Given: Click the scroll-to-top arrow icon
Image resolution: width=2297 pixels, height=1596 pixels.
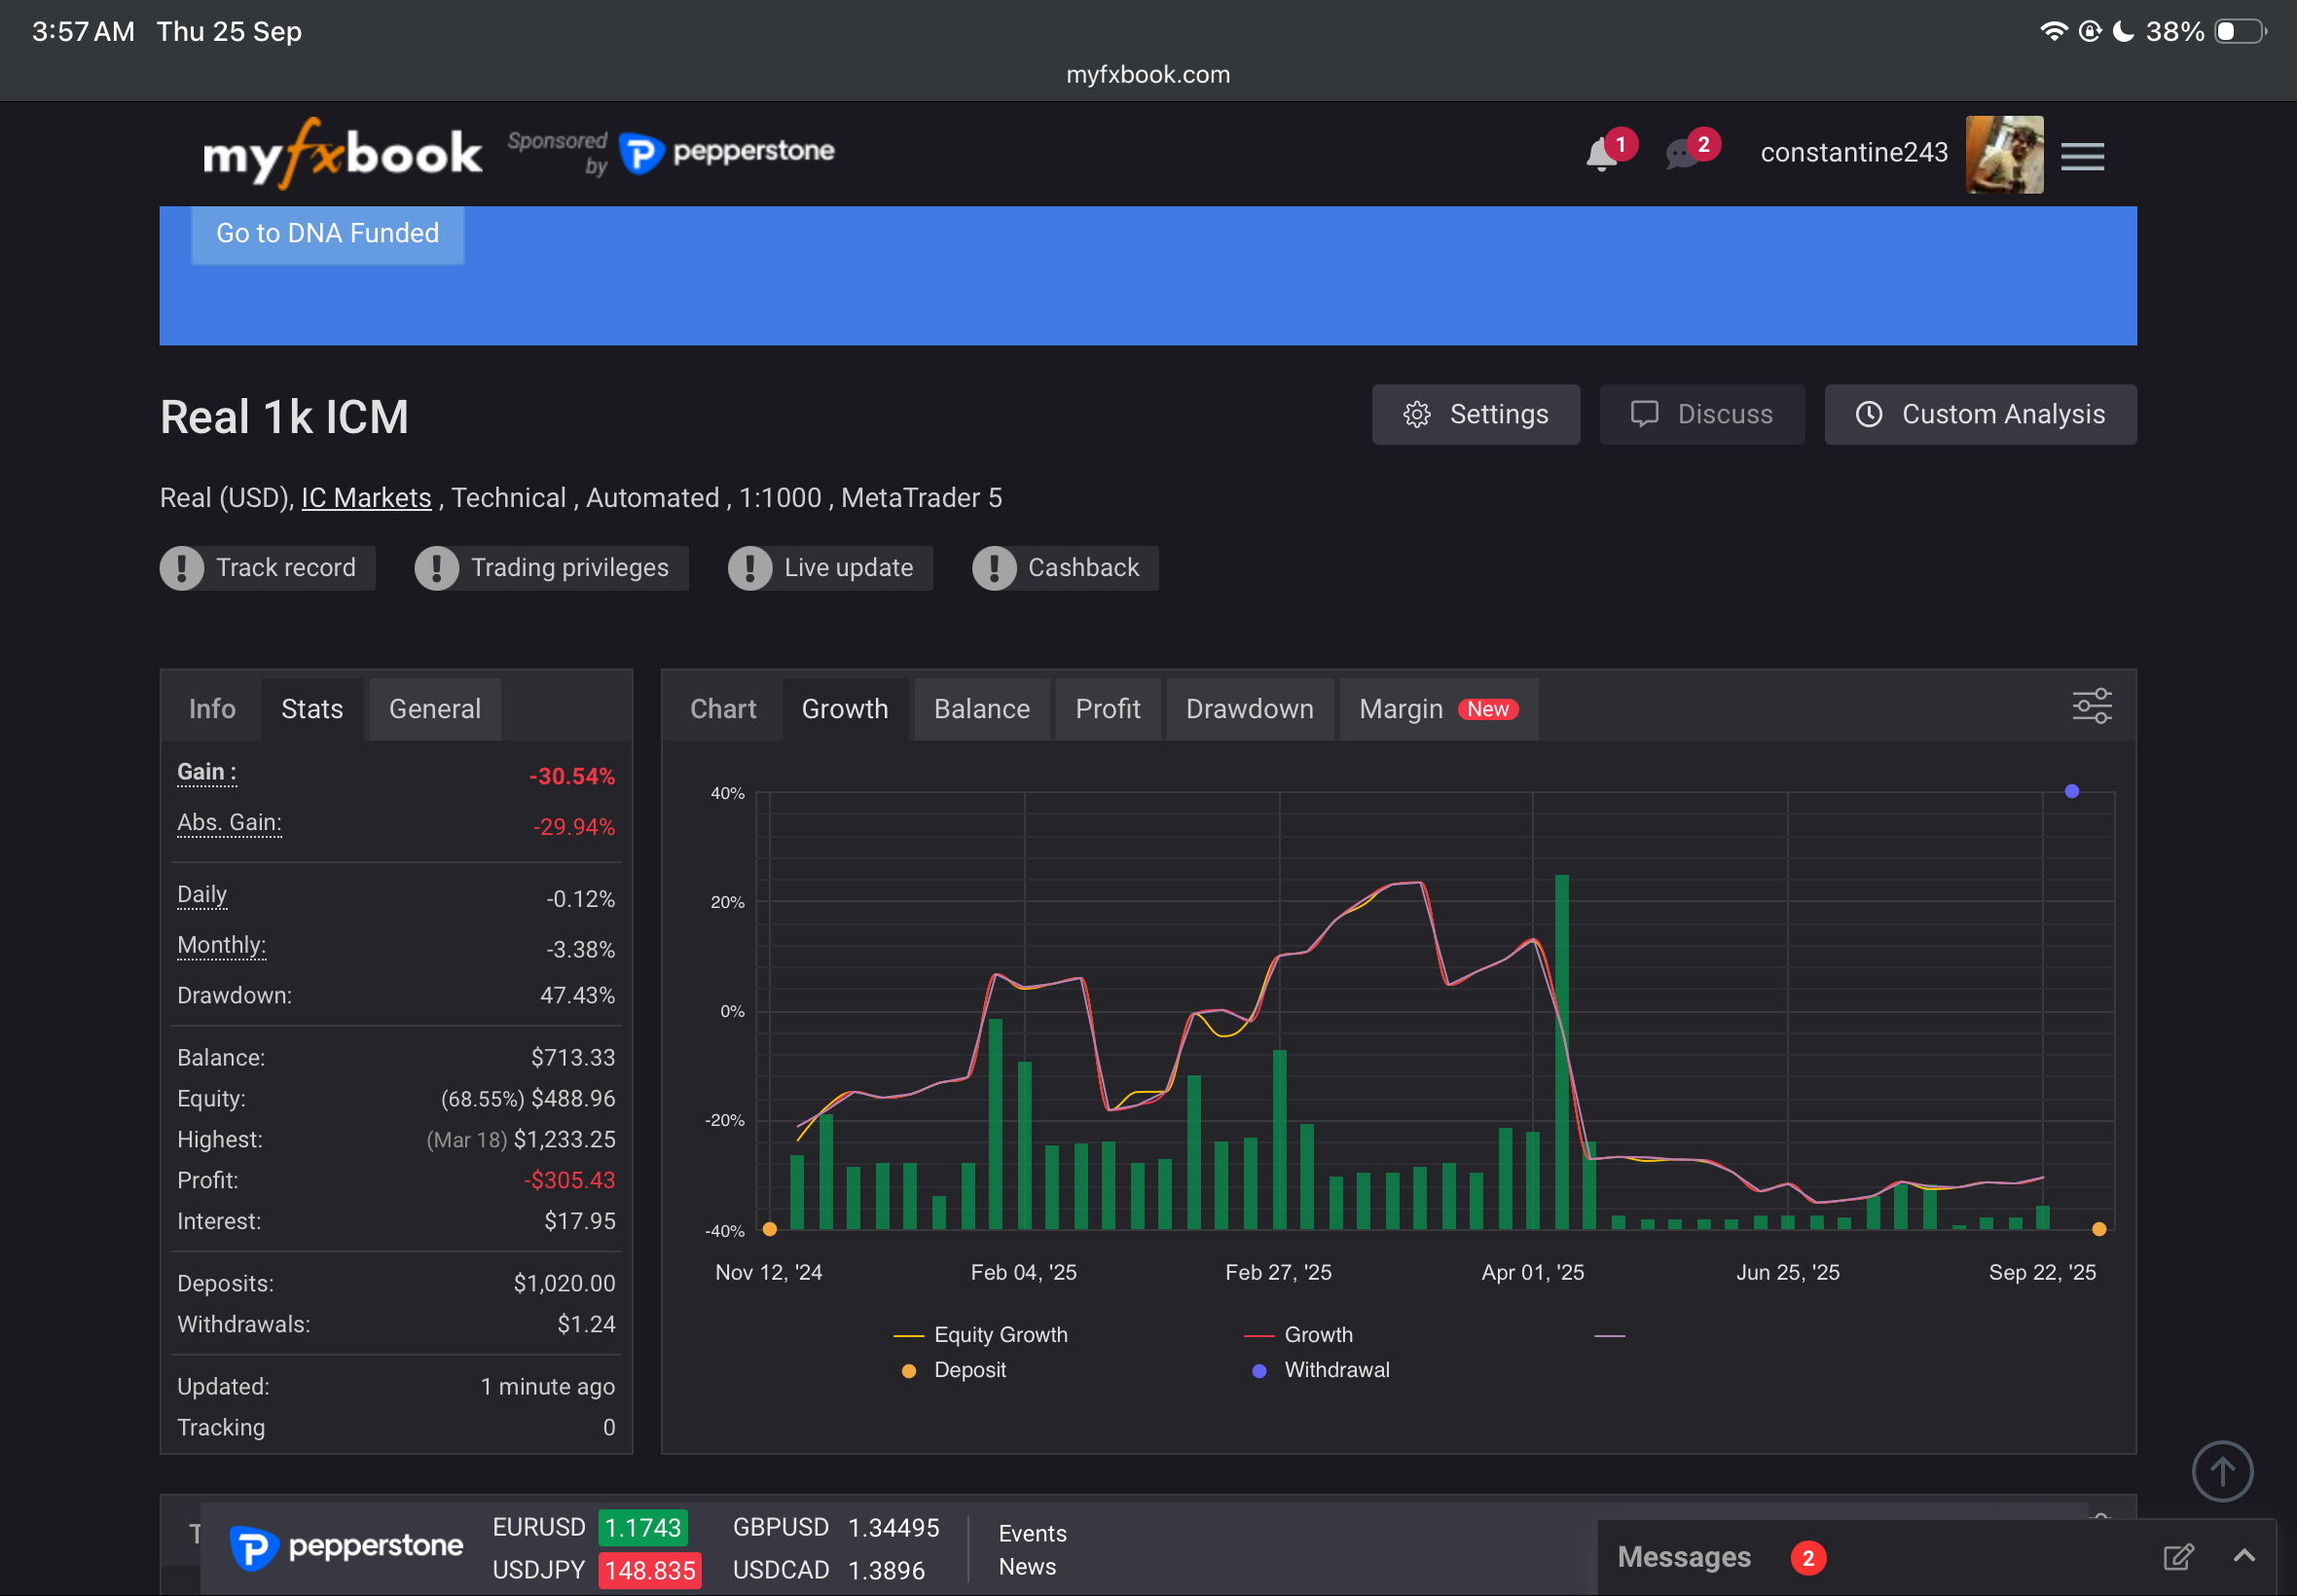Looking at the screenshot, I should pos(2221,1471).
